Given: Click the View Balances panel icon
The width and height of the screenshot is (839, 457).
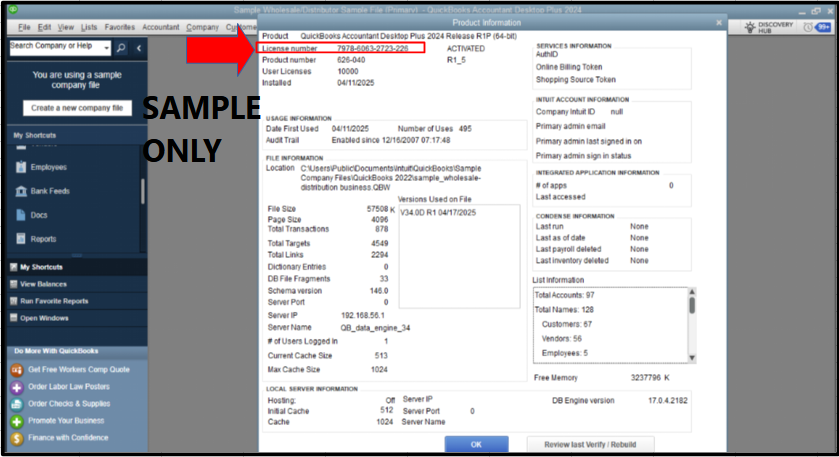Looking at the screenshot, I should pyautogui.click(x=14, y=284).
